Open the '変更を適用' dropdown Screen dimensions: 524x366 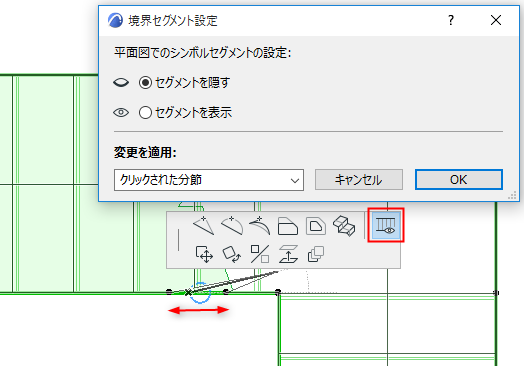209,180
